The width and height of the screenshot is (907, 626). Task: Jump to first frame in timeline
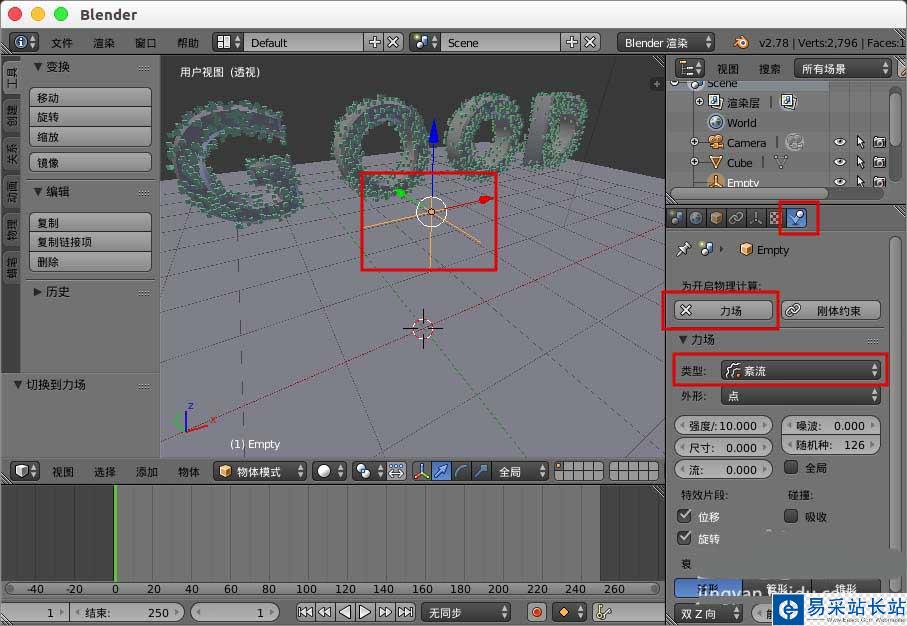pos(305,612)
